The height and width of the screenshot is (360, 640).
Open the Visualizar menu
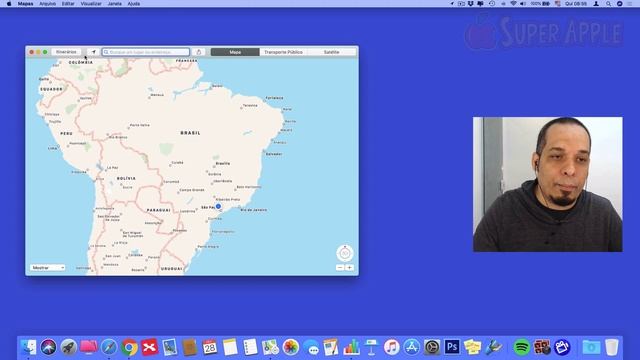pyautogui.click(x=91, y=4)
